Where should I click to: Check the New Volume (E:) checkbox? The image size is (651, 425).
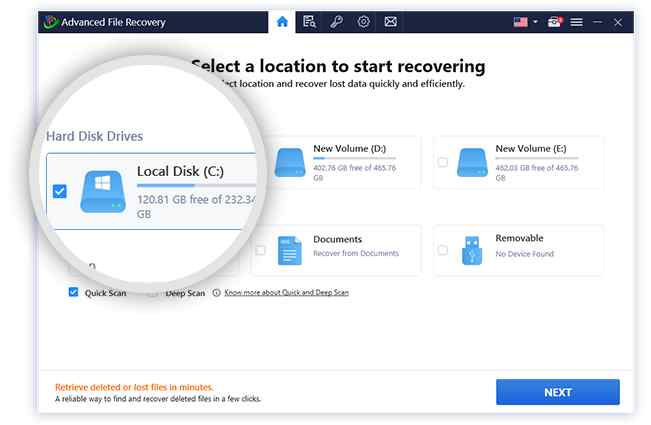[442, 162]
